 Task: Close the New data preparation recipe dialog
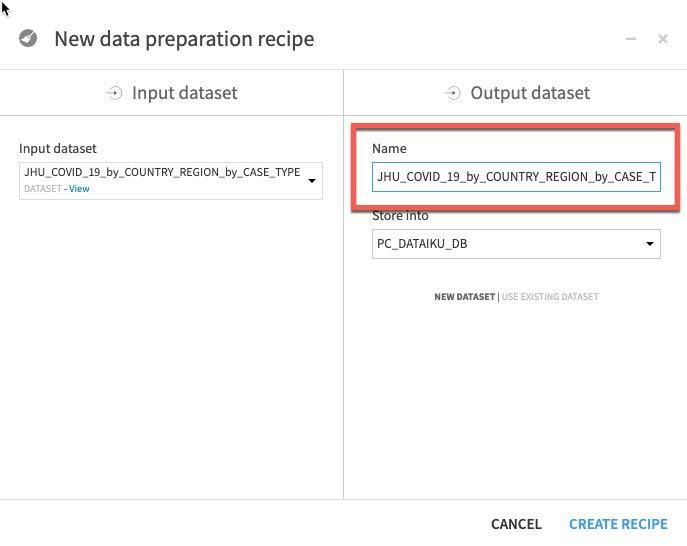663,39
